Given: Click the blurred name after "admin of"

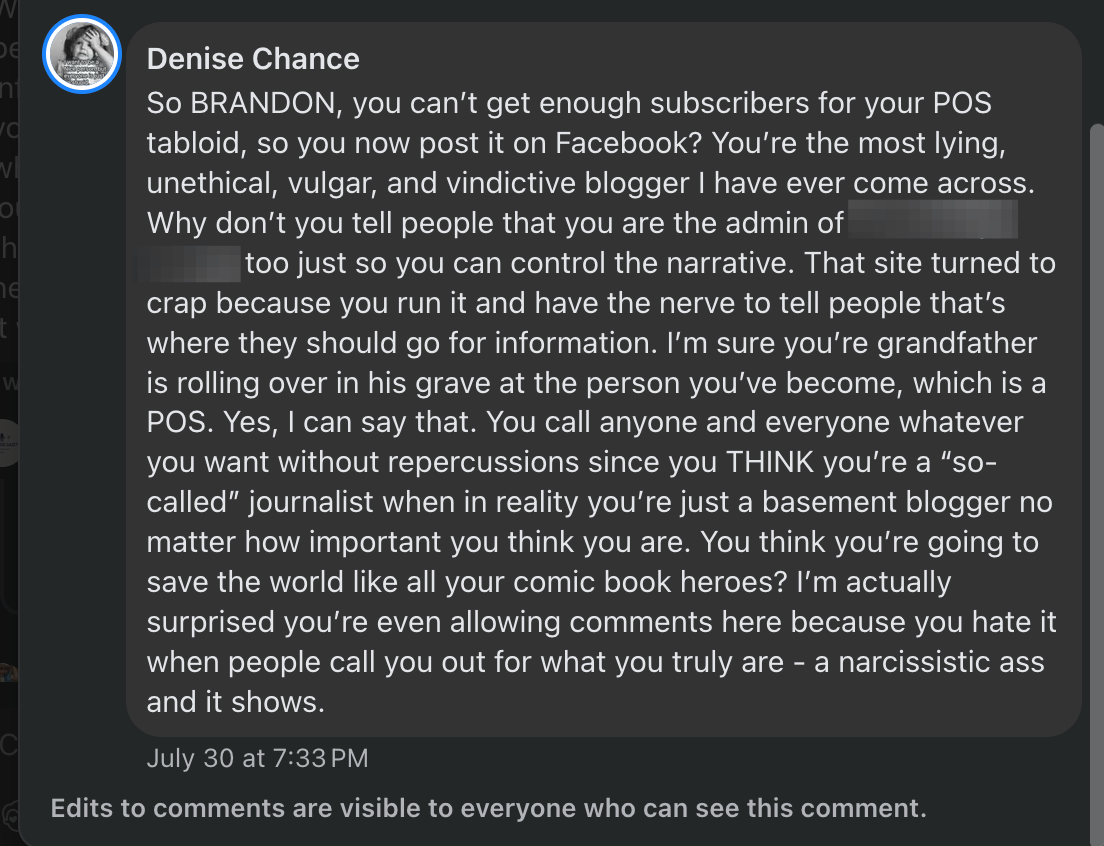Looking at the screenshot, I should 933,220.
